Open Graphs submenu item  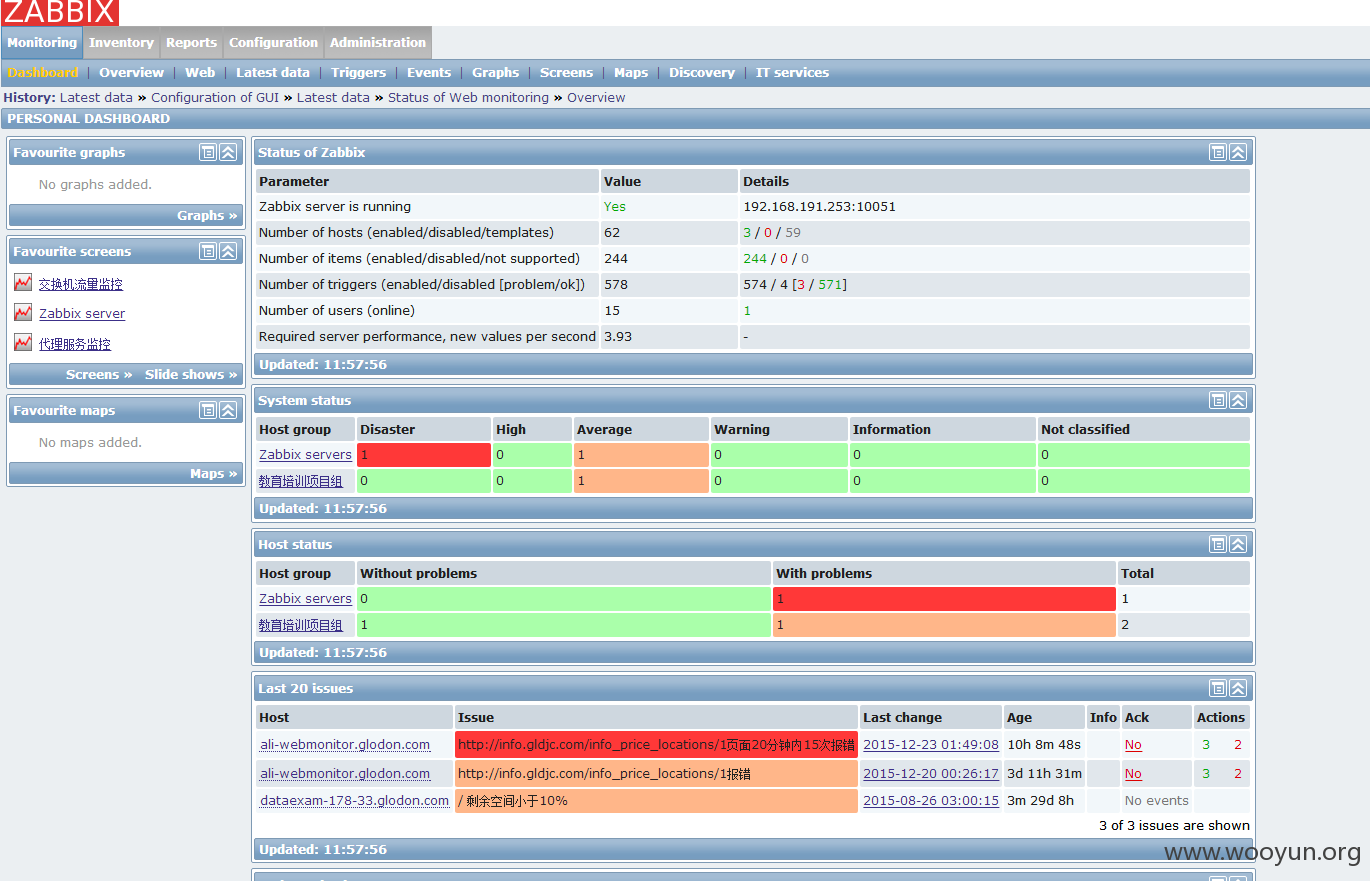pos(495,72)
